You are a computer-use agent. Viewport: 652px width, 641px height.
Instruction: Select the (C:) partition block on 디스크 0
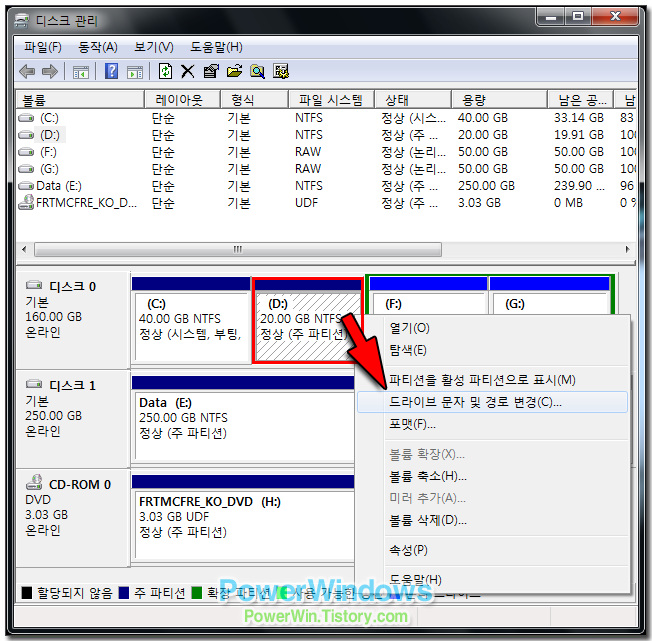[190, 325]
